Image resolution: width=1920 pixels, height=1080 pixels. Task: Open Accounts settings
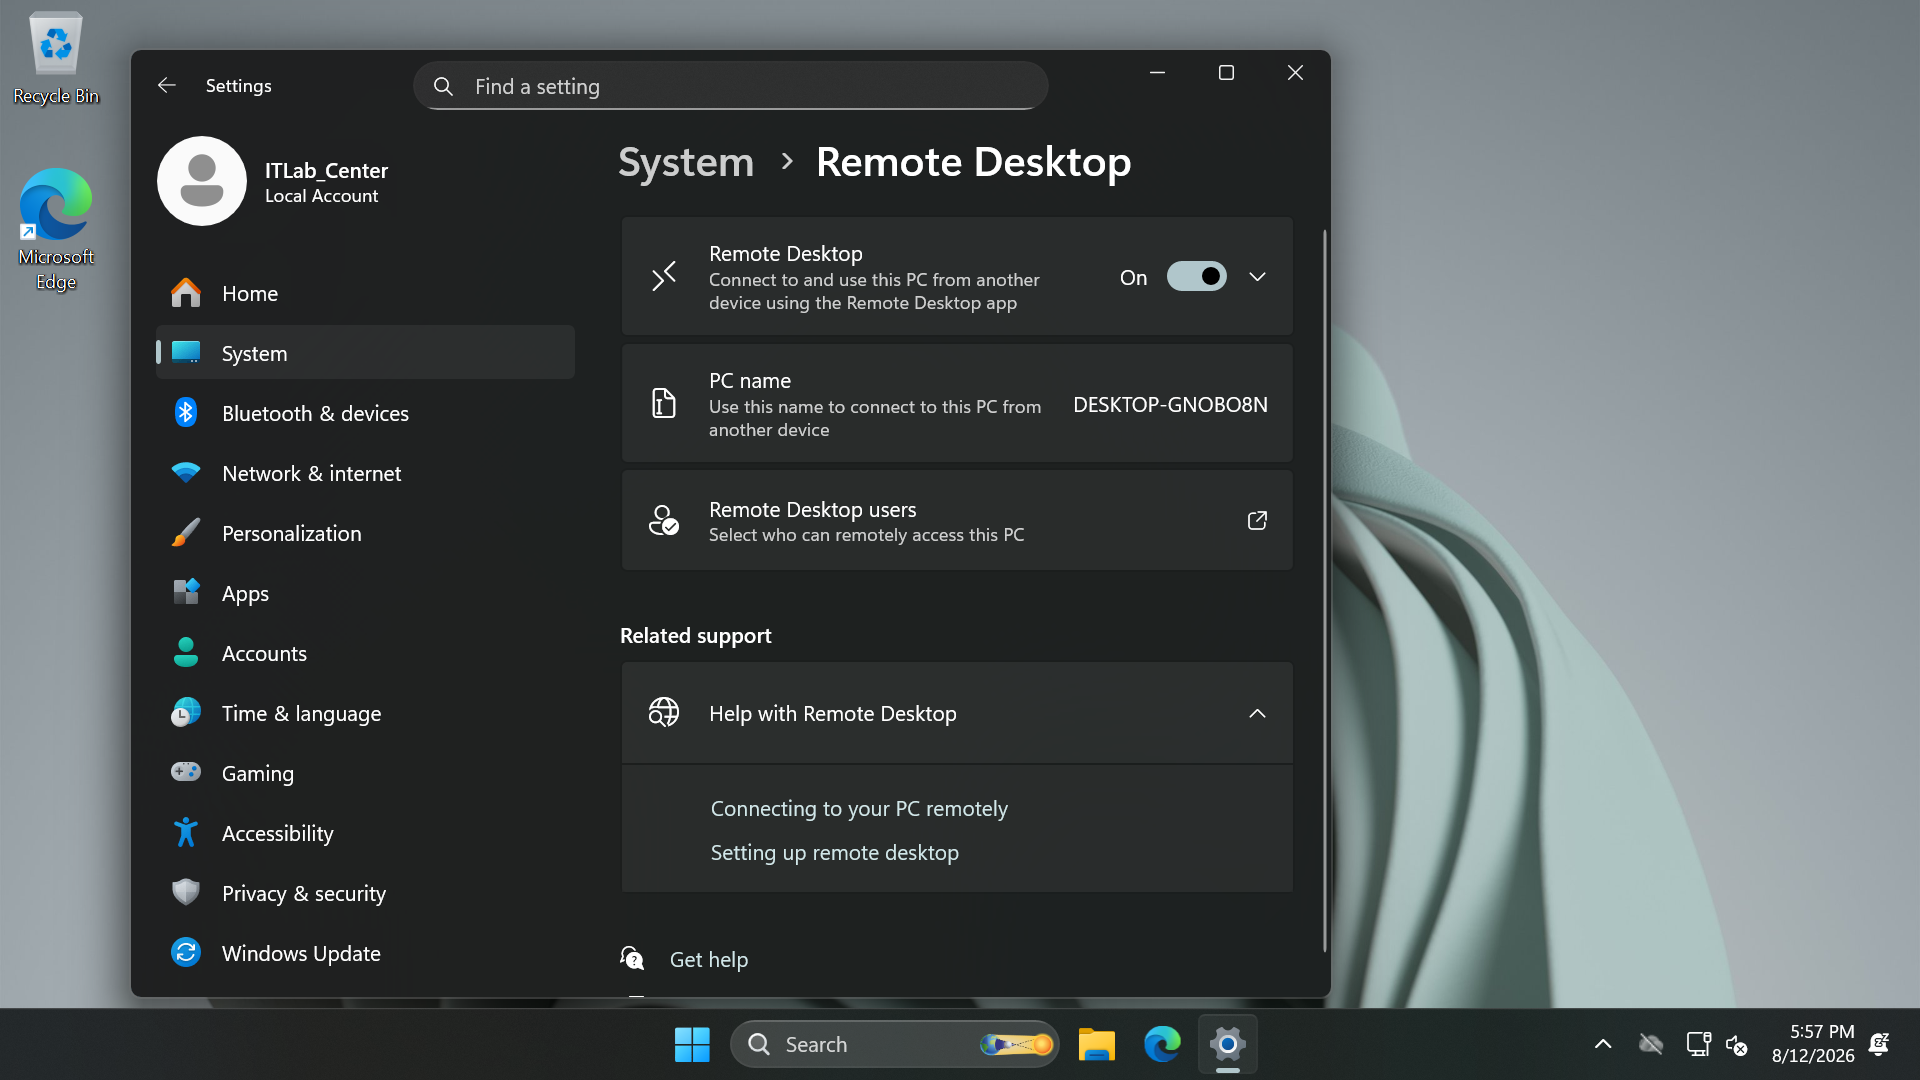[x=366, y=653]
